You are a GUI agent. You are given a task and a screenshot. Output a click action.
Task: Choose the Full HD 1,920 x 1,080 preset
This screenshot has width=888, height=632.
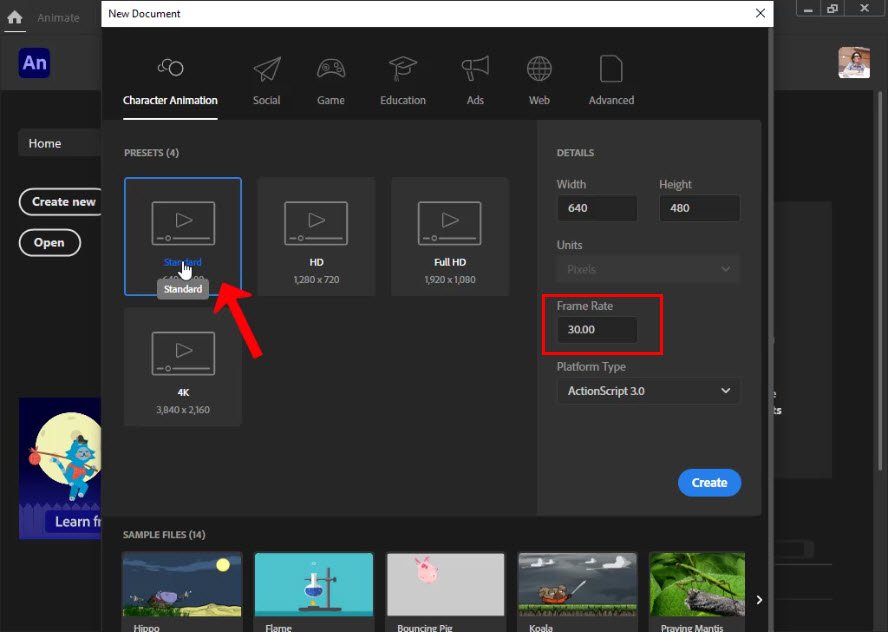(x=450, y=236)
